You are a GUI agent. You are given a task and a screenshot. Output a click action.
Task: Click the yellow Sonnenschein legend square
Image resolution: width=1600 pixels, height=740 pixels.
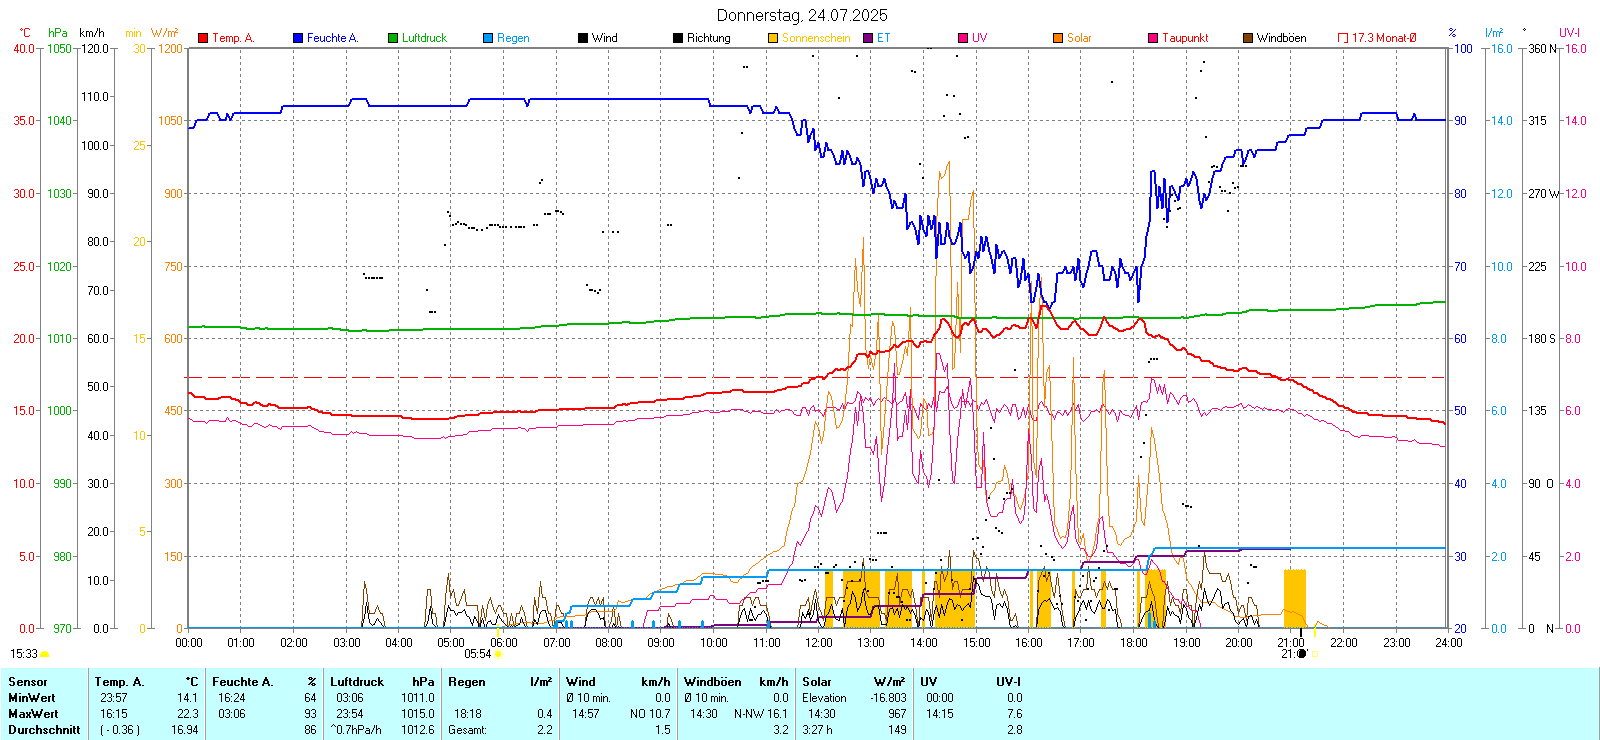coord(773,38)
